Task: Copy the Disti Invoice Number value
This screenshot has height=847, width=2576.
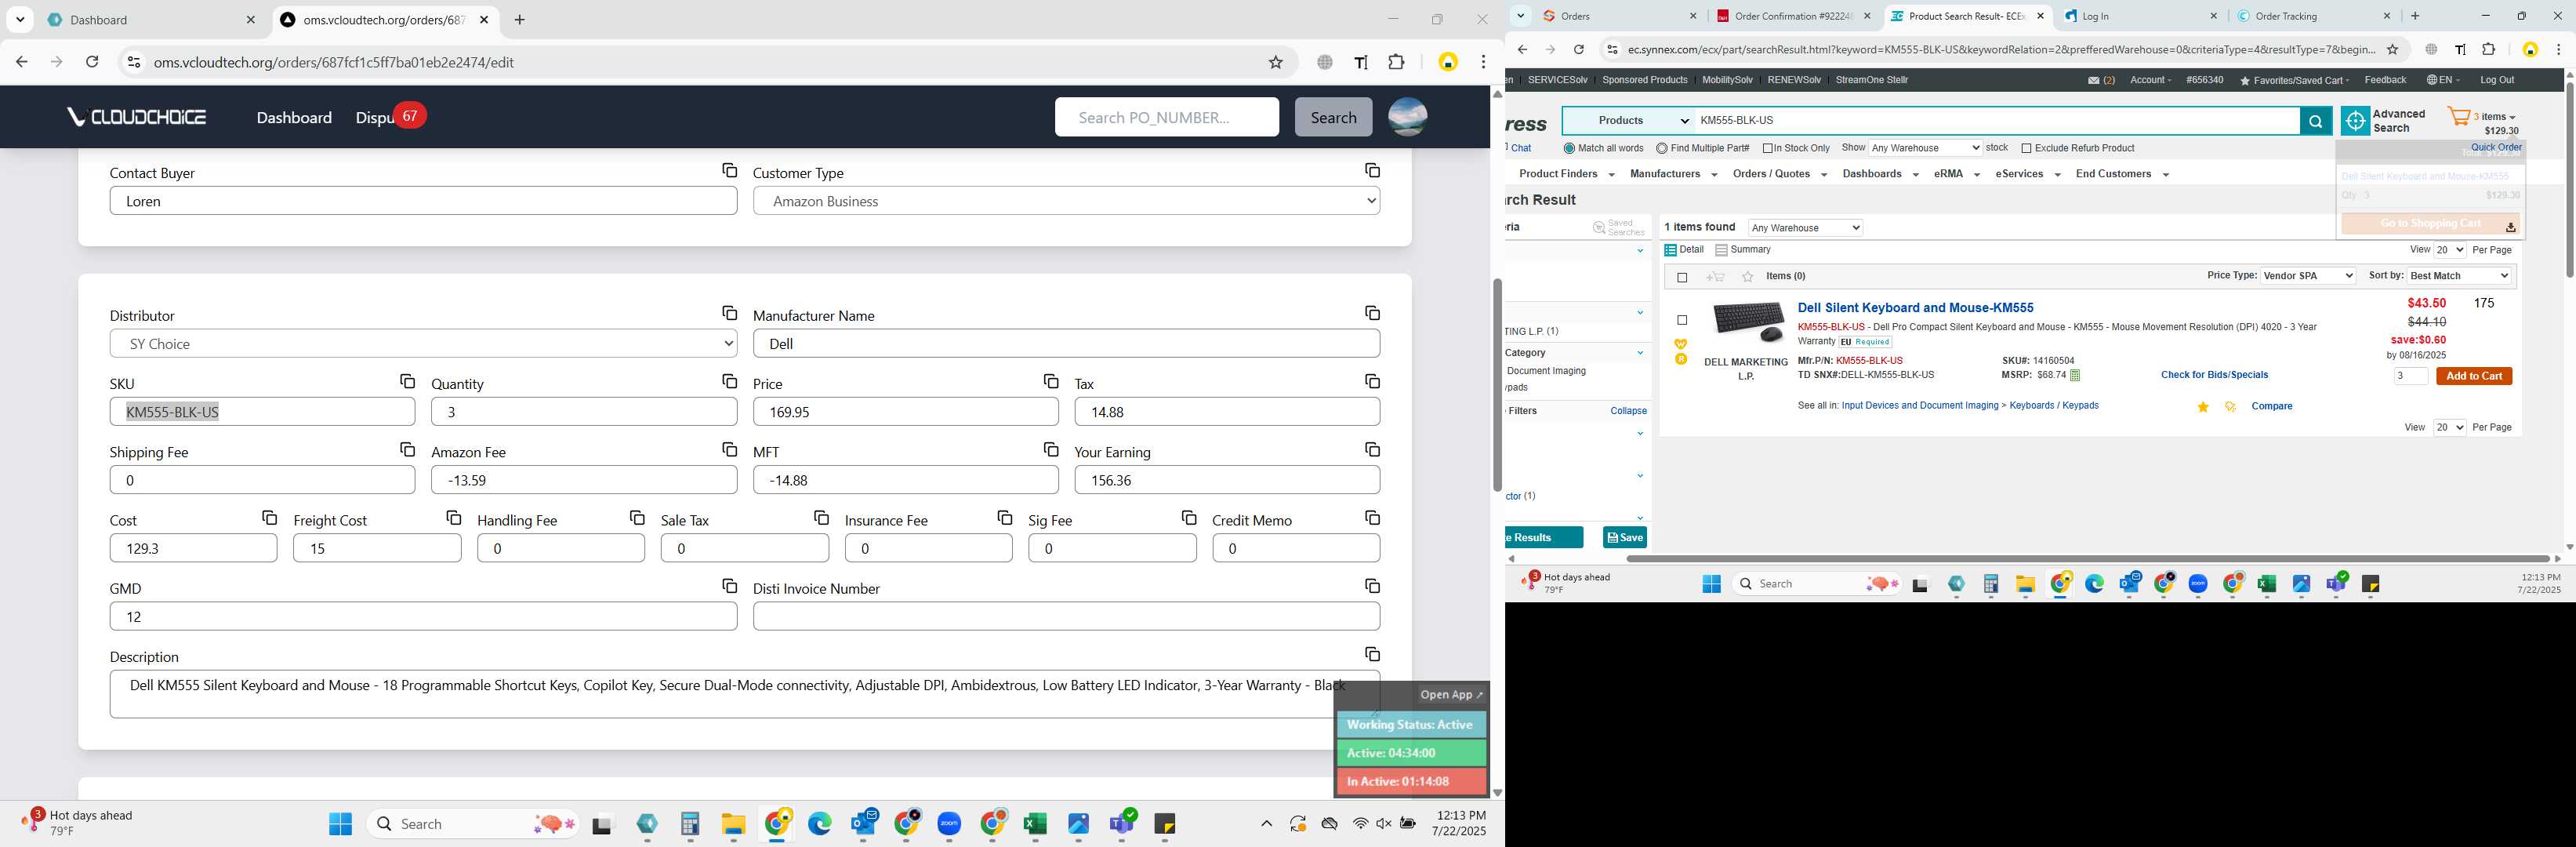Action: tap(1372, 586)
